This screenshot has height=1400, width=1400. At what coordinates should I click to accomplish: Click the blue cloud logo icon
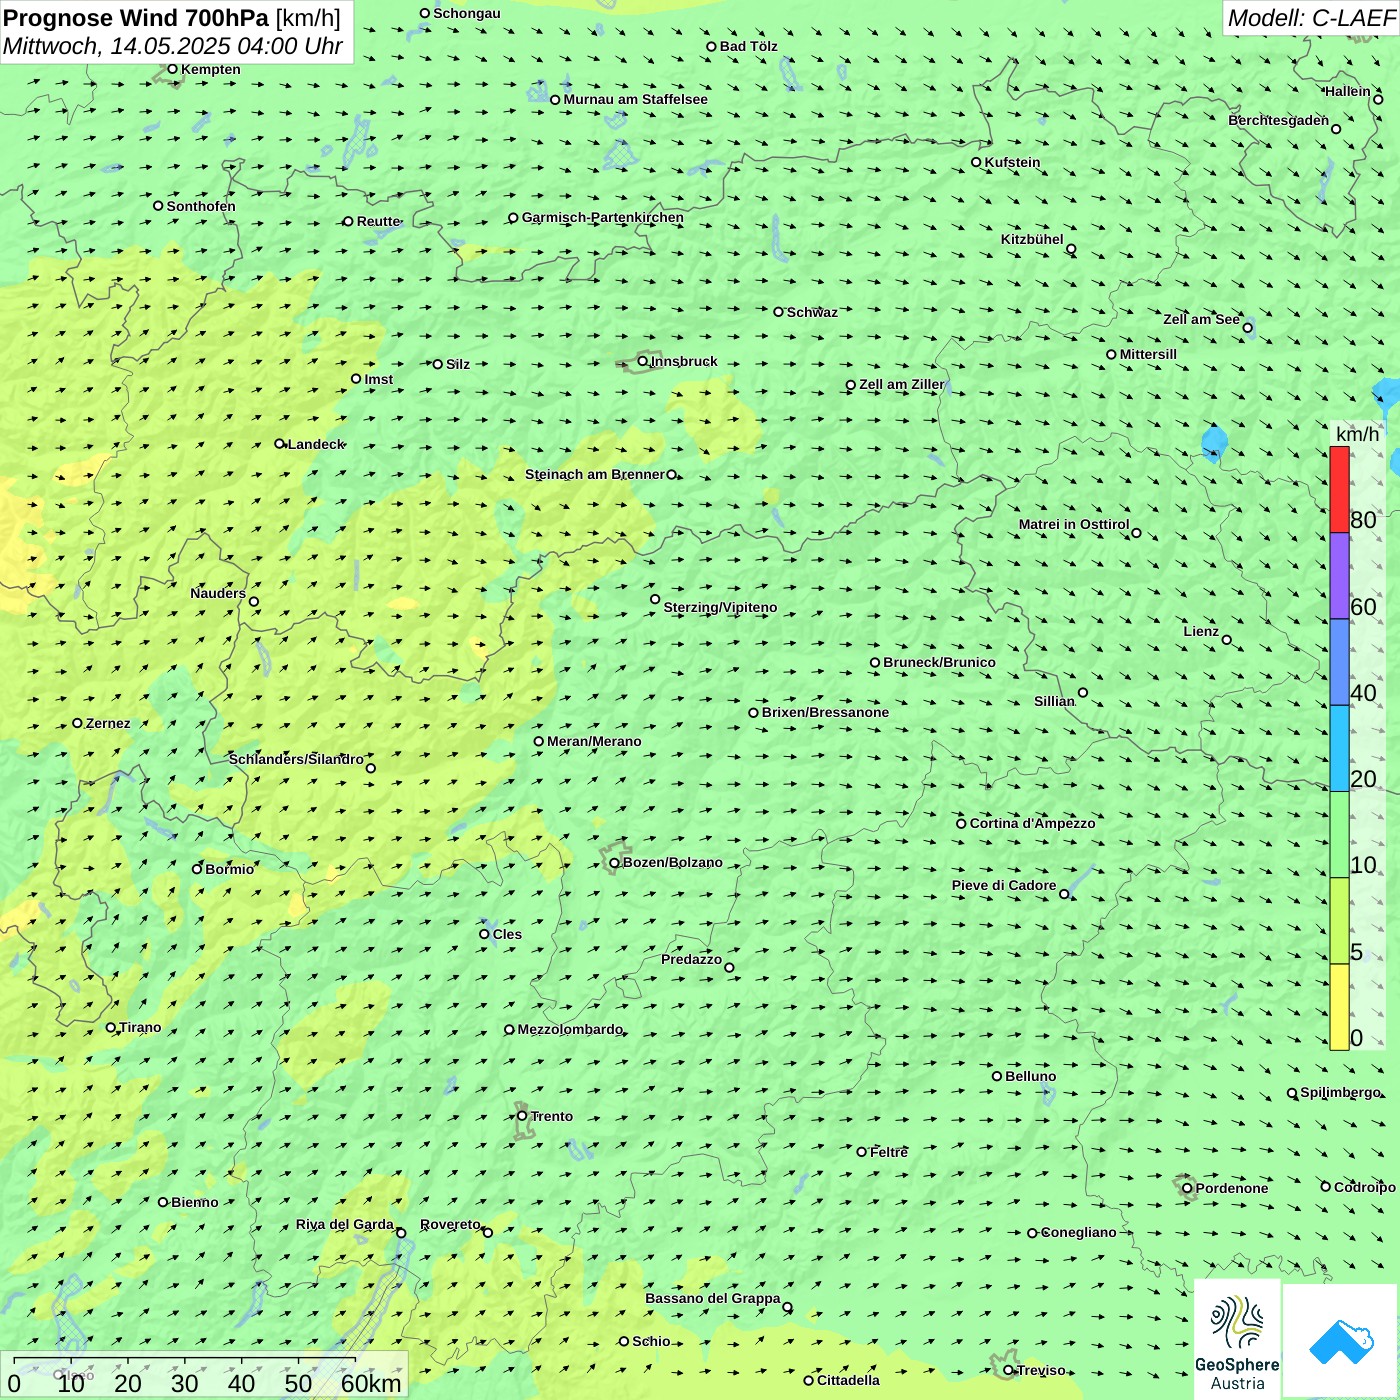point(1341,1342)
